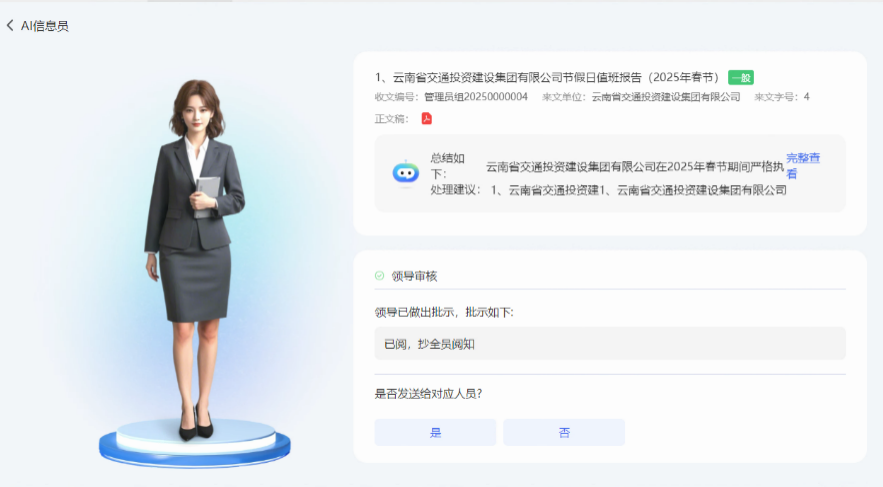Click the blue robot assistant icon
The image size is (883, 487).
click(405, 173)
